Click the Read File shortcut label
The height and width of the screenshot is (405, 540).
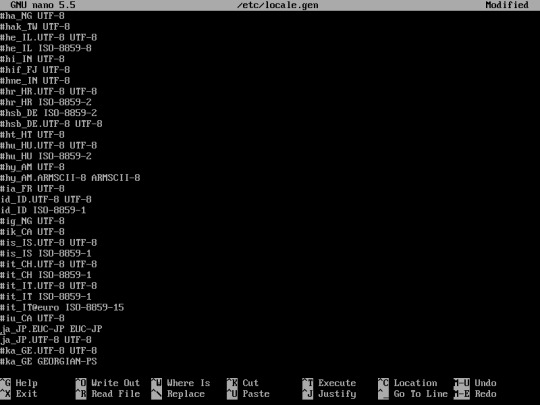pos(116,394)
